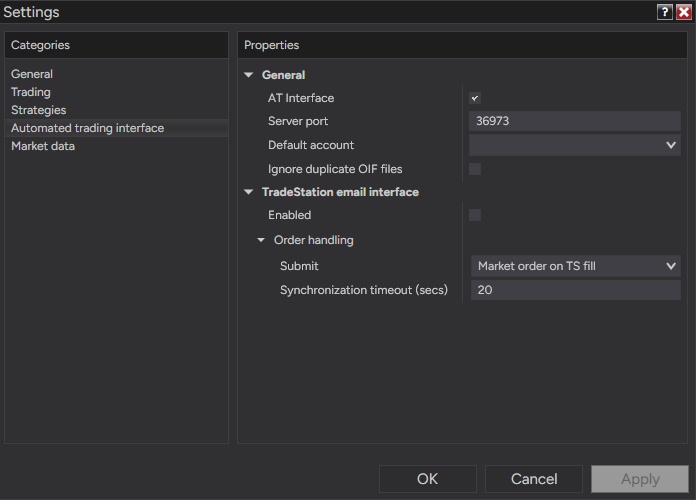Close the Settings dialog

pos(684,12)
